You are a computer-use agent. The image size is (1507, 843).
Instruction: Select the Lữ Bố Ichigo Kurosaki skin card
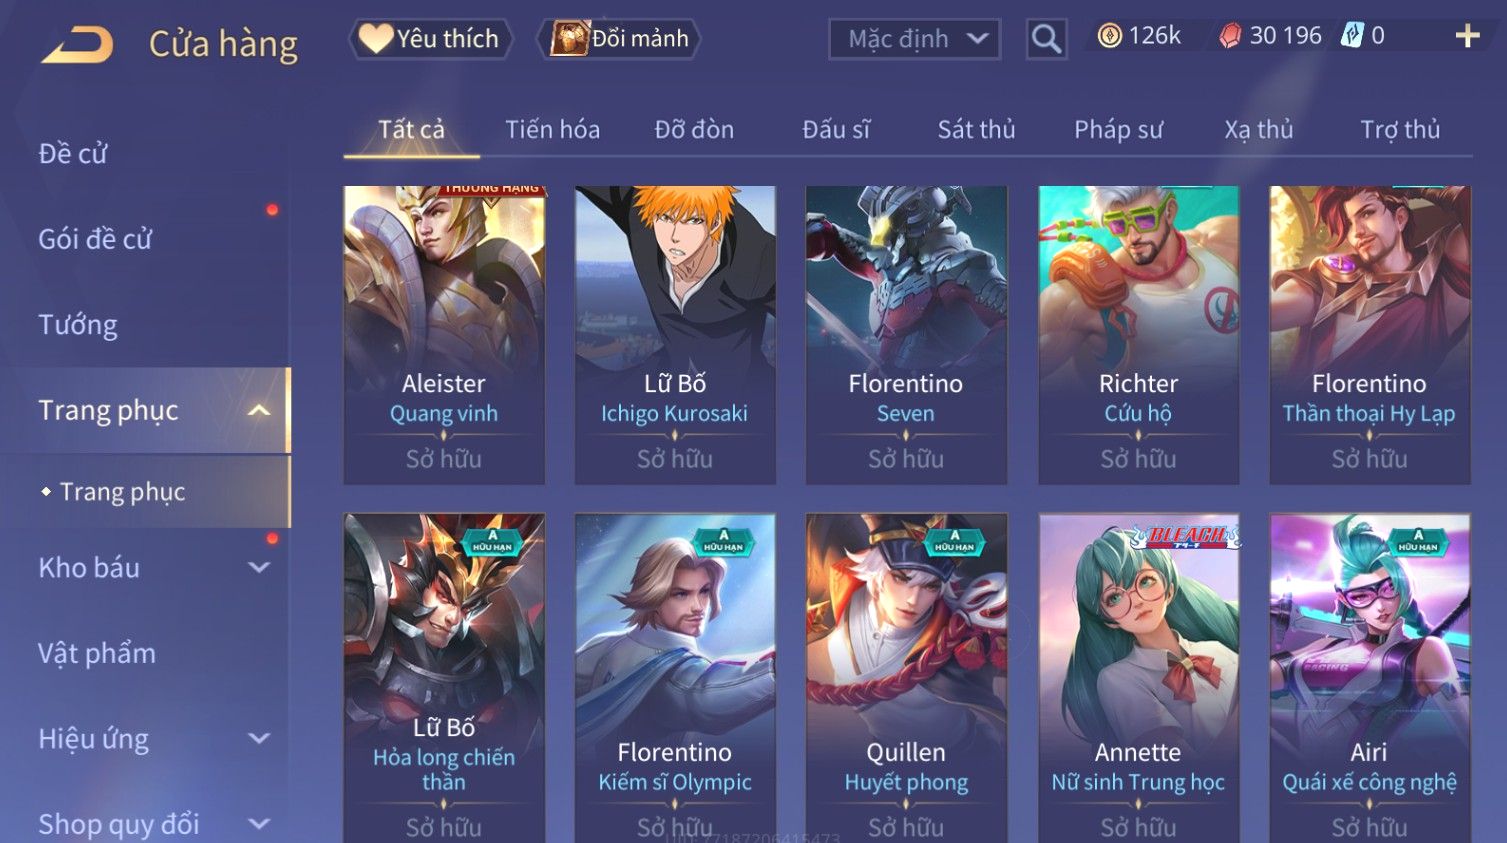(x=675, y=335)
